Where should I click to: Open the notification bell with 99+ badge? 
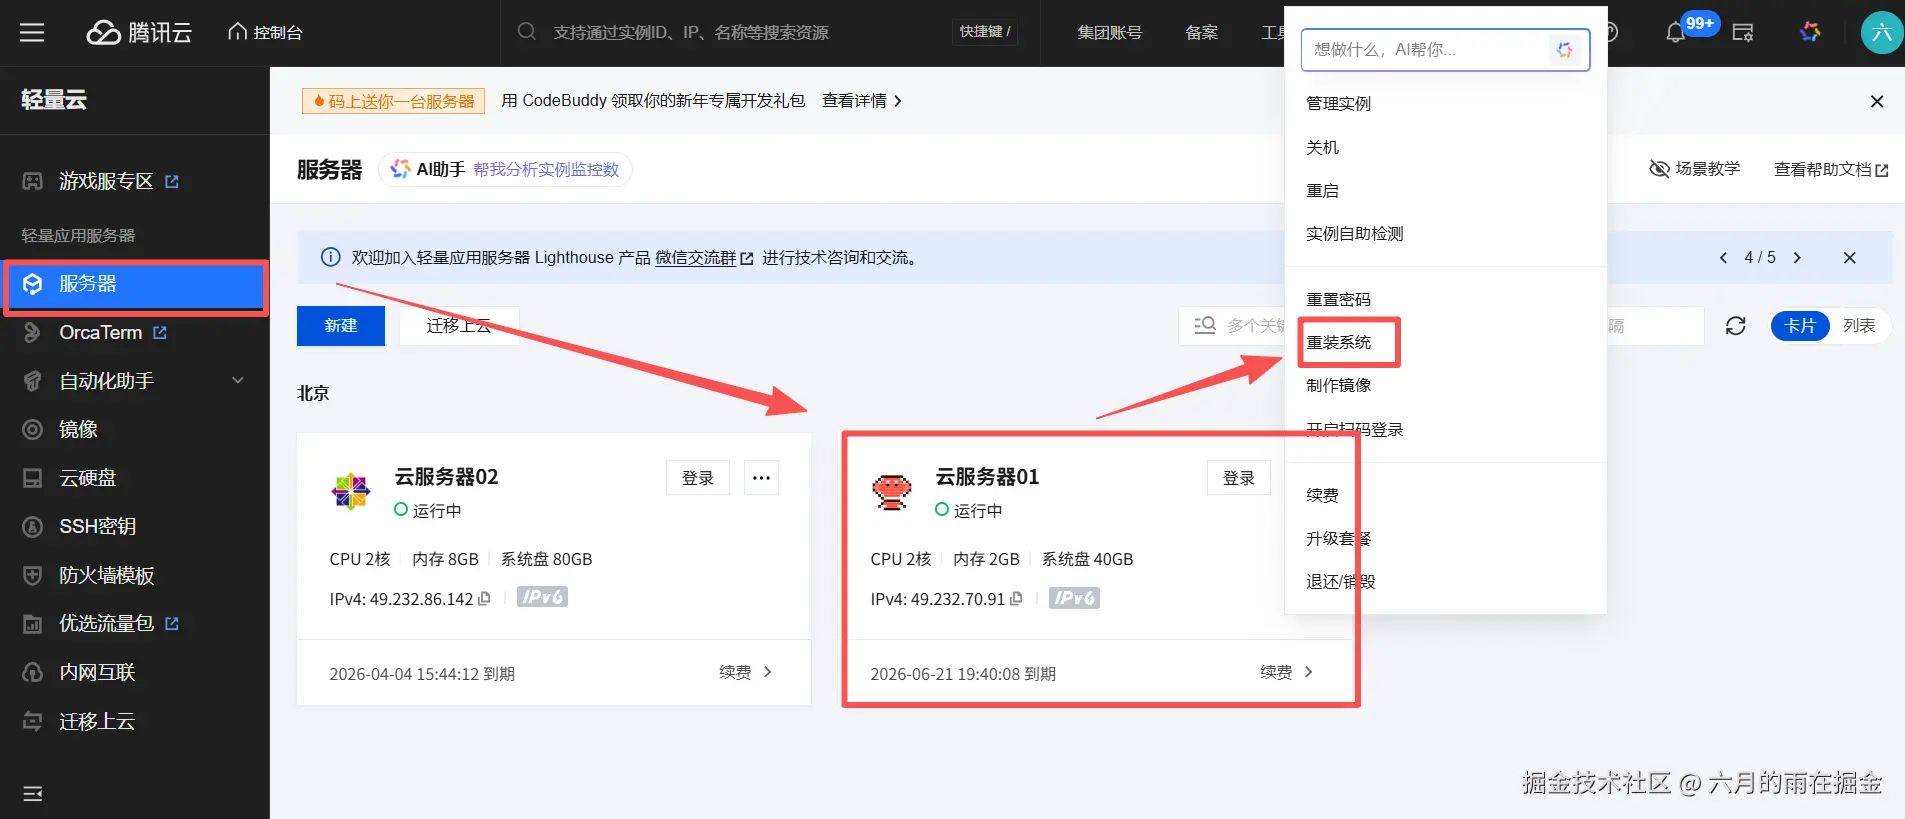[1676, 32]
